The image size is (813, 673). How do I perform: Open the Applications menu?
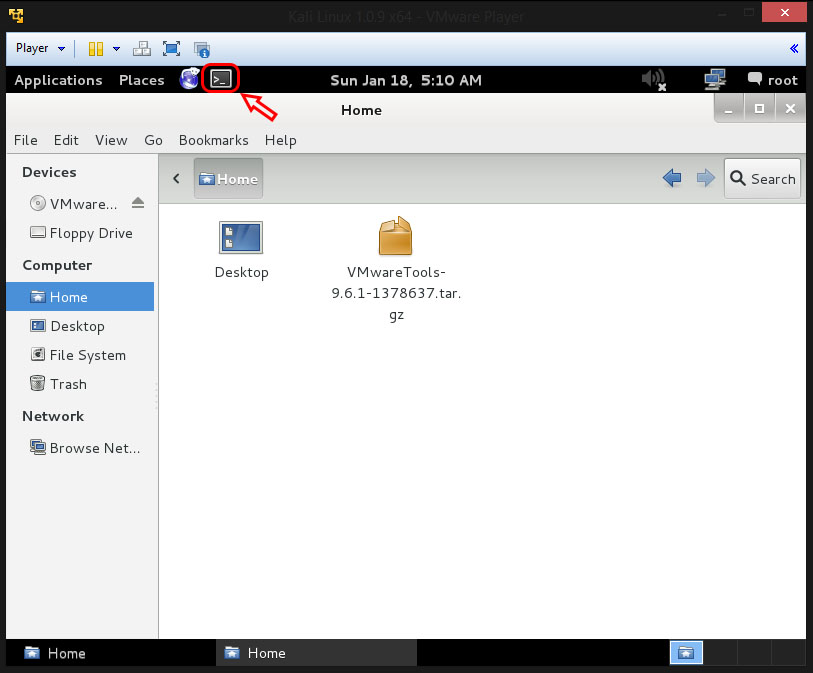coord(58,80)
